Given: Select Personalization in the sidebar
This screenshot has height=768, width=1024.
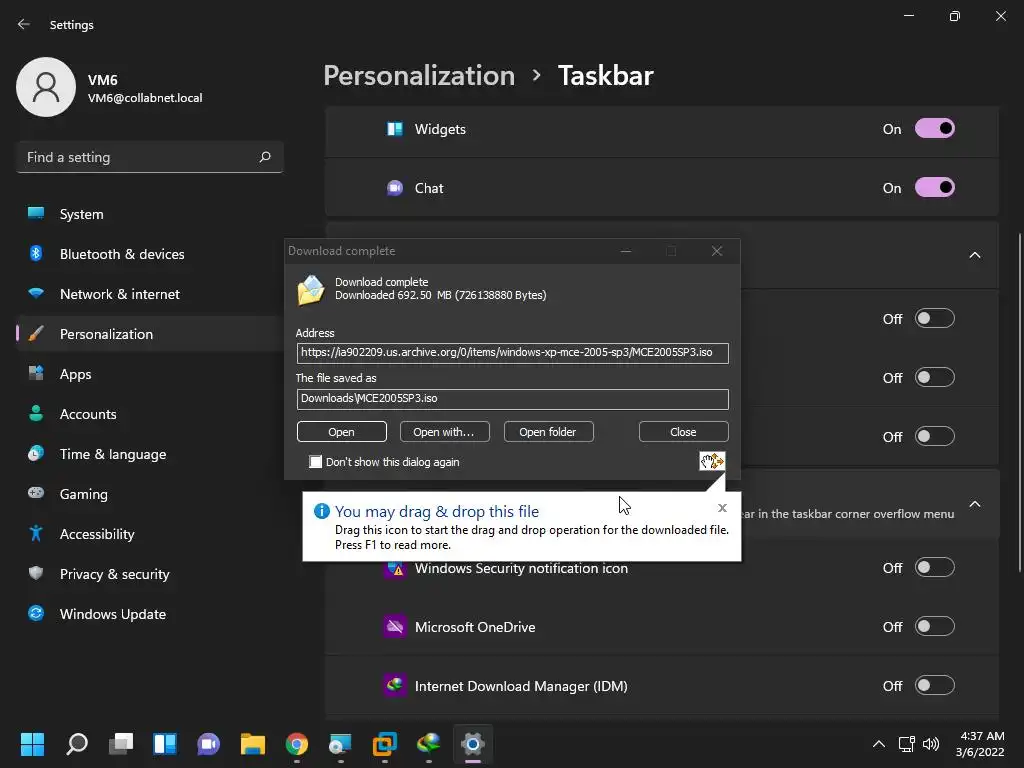Looking at the screenshot, I should point(150,334).
